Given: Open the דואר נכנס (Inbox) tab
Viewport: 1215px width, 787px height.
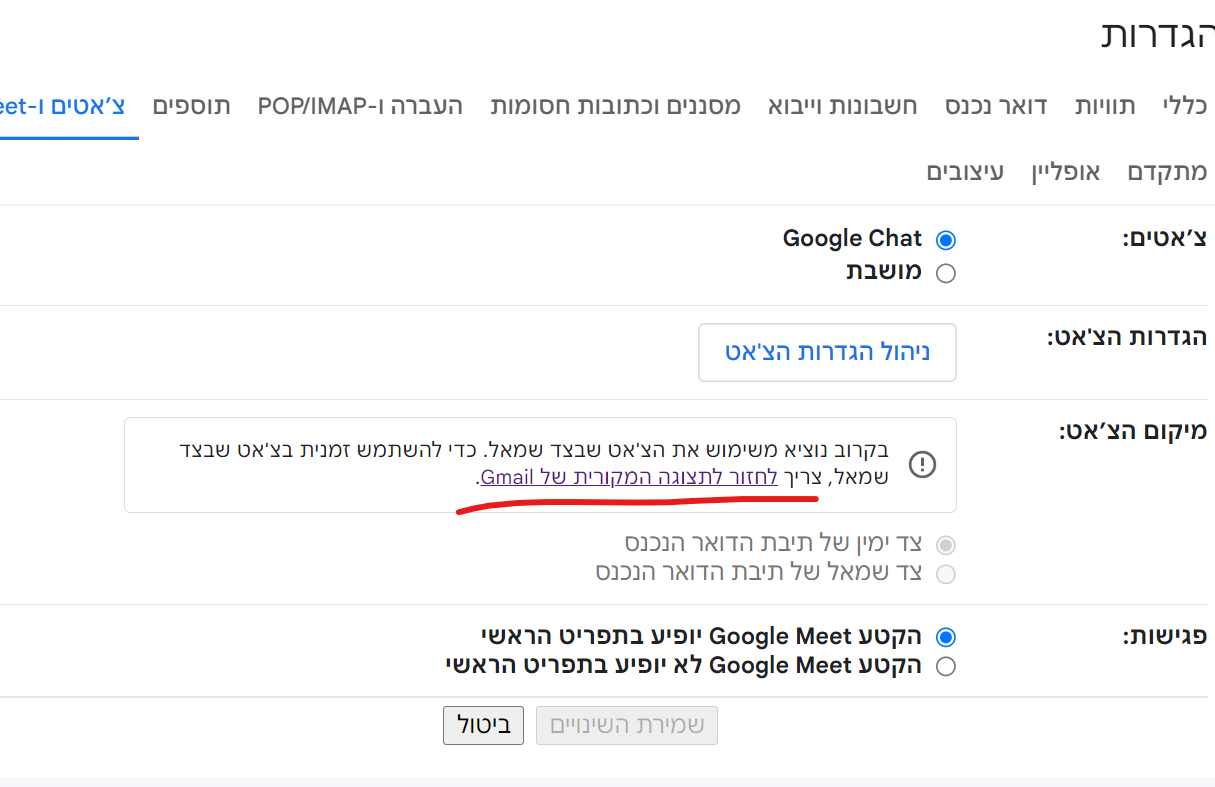Looking at the screenshot, I should coord(996,106).
